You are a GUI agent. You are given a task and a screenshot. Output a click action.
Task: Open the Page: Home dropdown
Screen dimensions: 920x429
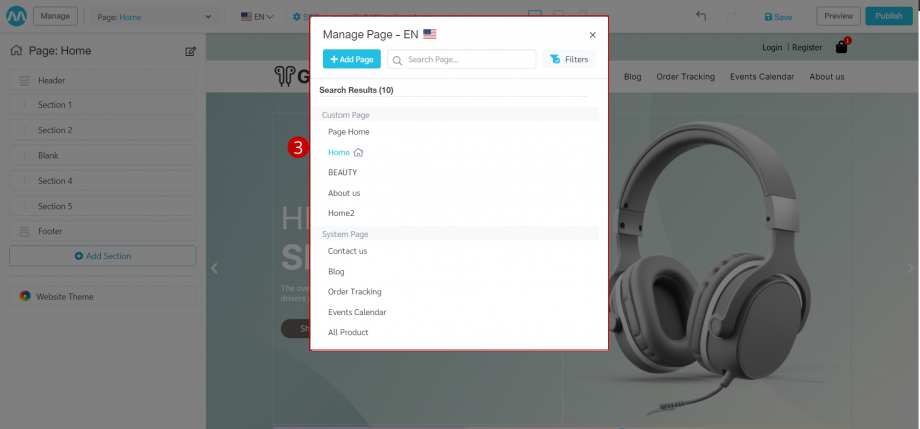tap(155, 17)
